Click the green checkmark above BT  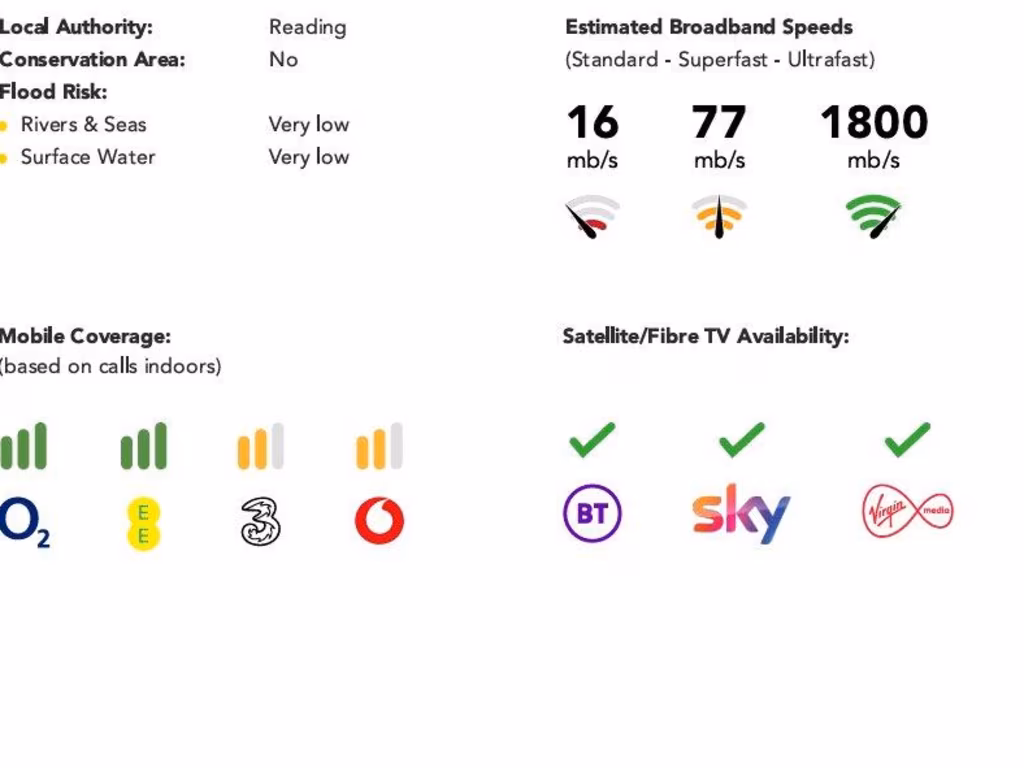point(592,439)
